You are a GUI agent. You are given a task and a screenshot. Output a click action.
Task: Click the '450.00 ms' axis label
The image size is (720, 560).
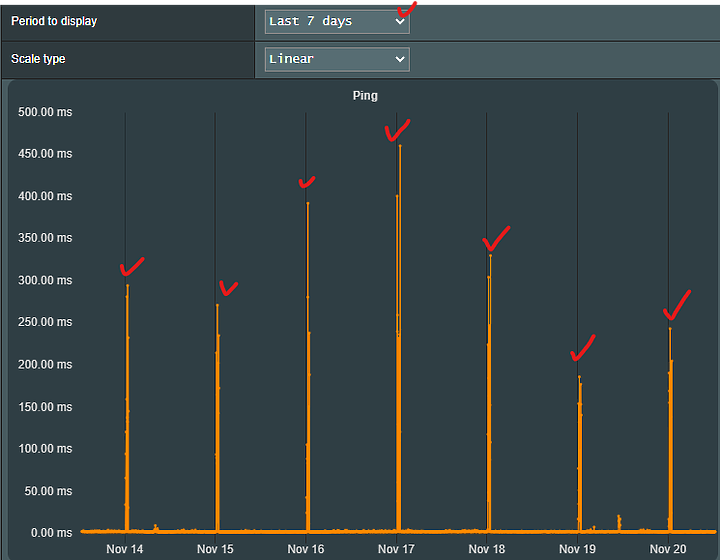coord(45,154)
